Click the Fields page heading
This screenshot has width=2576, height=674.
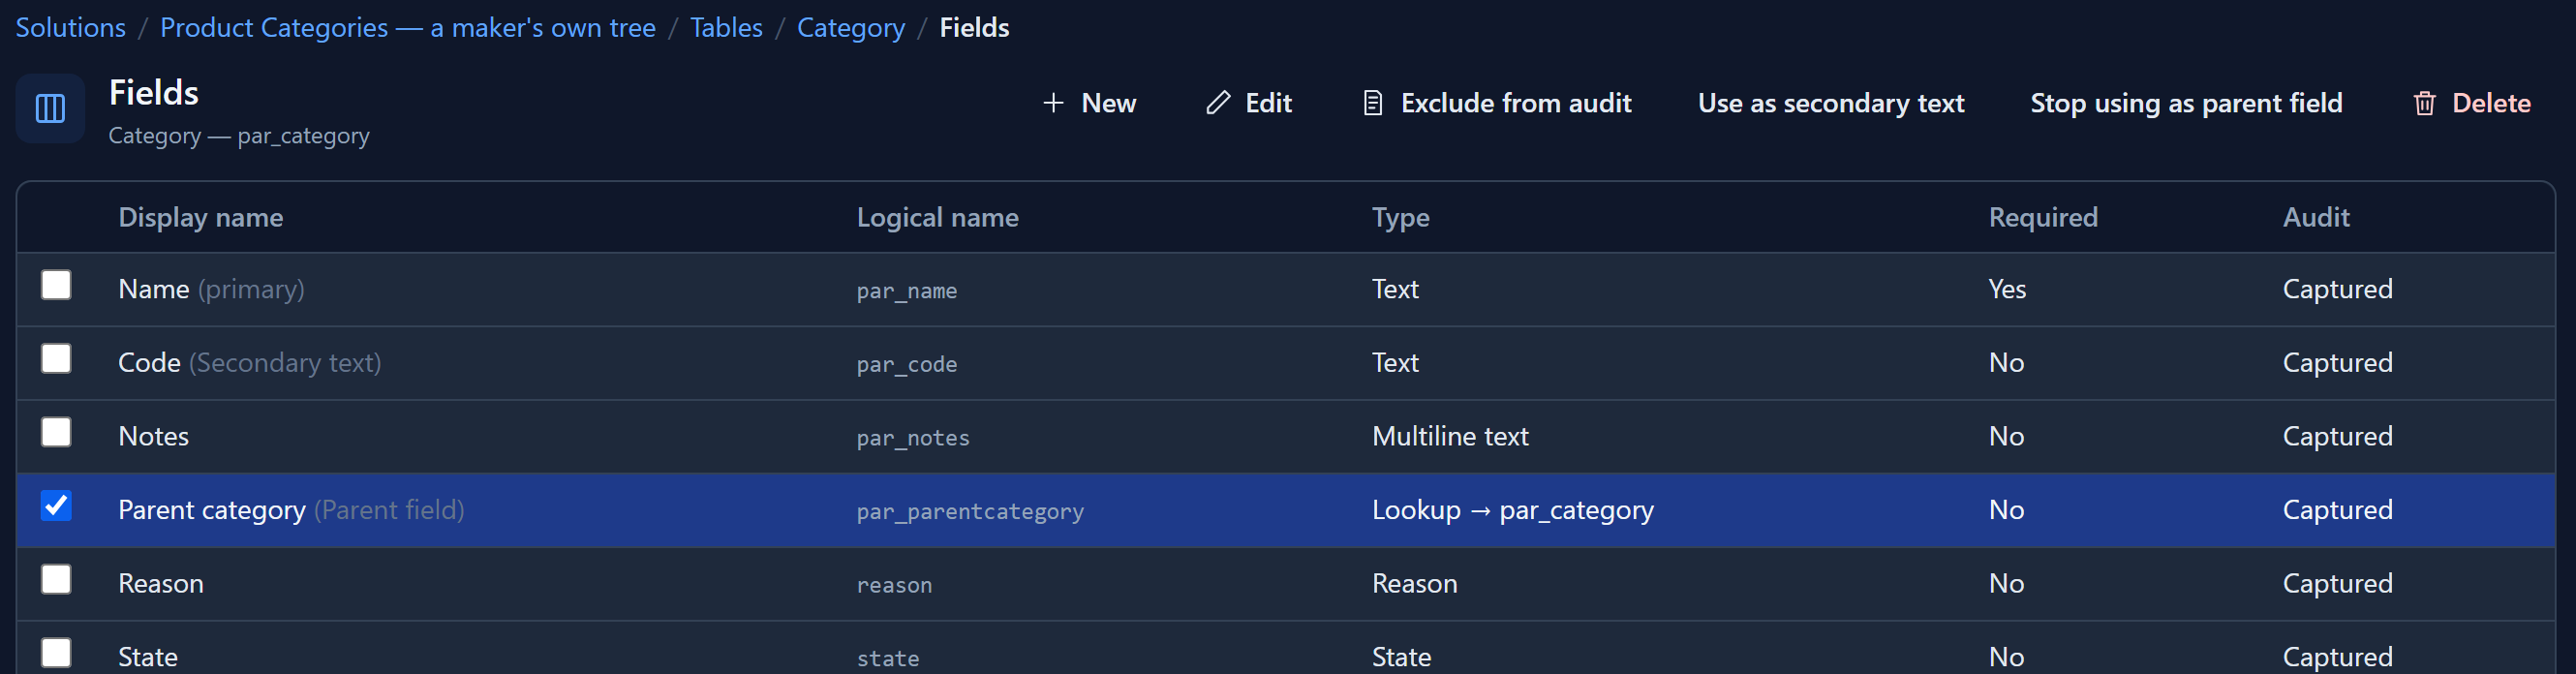[153, 93]
